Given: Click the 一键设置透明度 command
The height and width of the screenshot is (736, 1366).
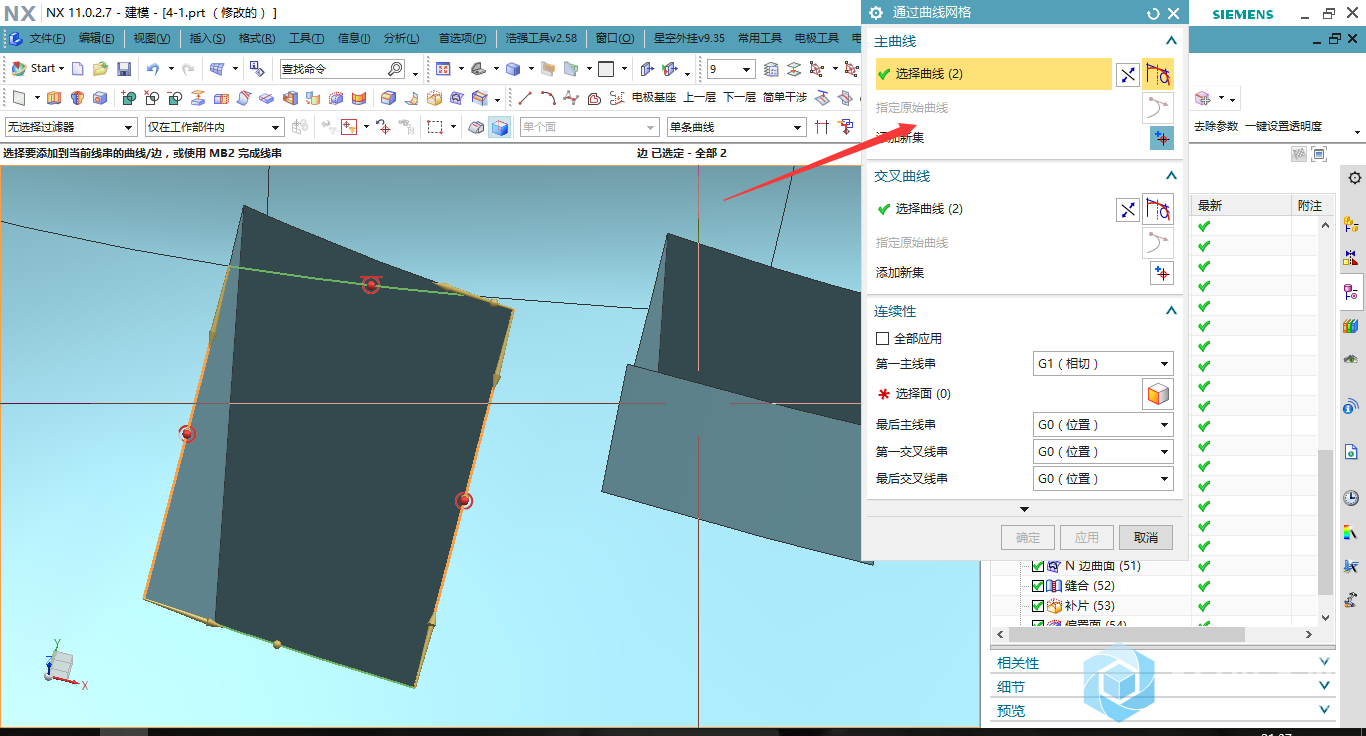Looking at the screenshot, I should (x=1283, y=126).
